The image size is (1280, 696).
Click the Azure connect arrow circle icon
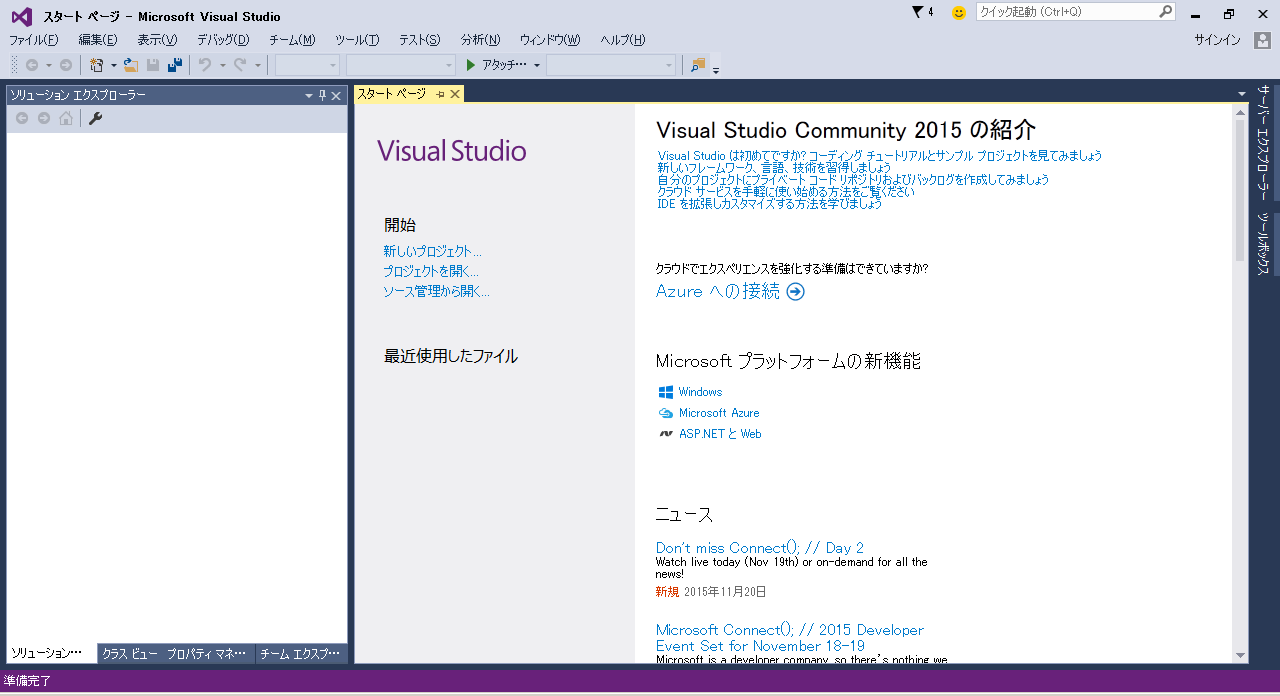[795, 292]
